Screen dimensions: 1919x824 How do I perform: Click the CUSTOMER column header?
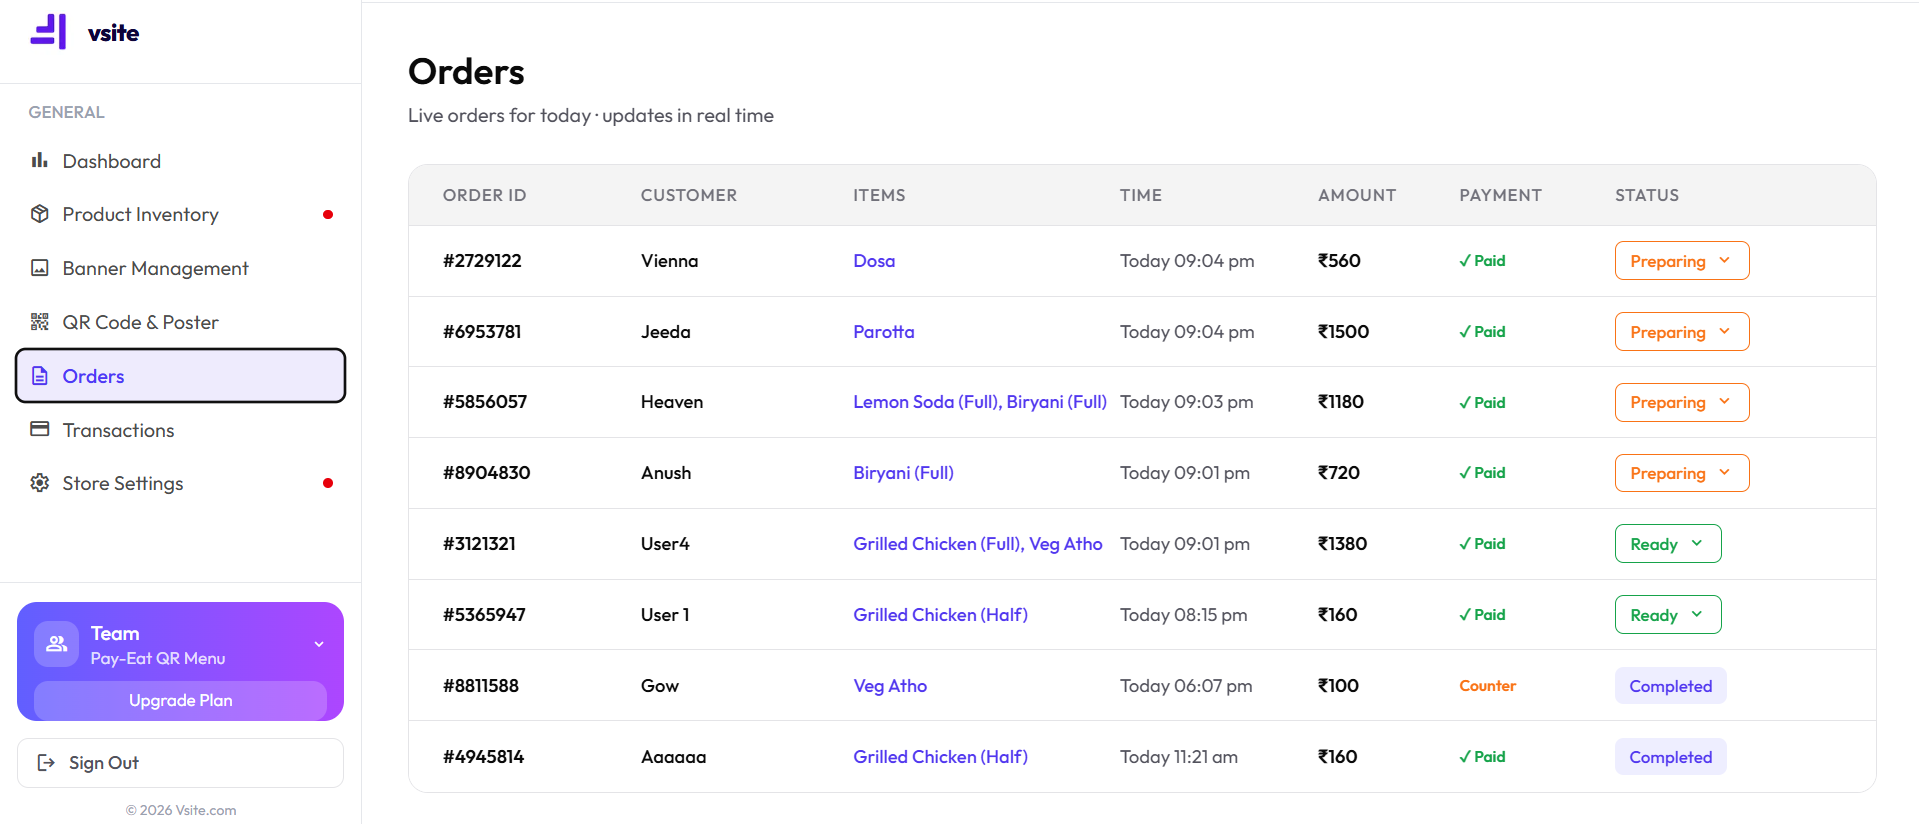(689, 195)
